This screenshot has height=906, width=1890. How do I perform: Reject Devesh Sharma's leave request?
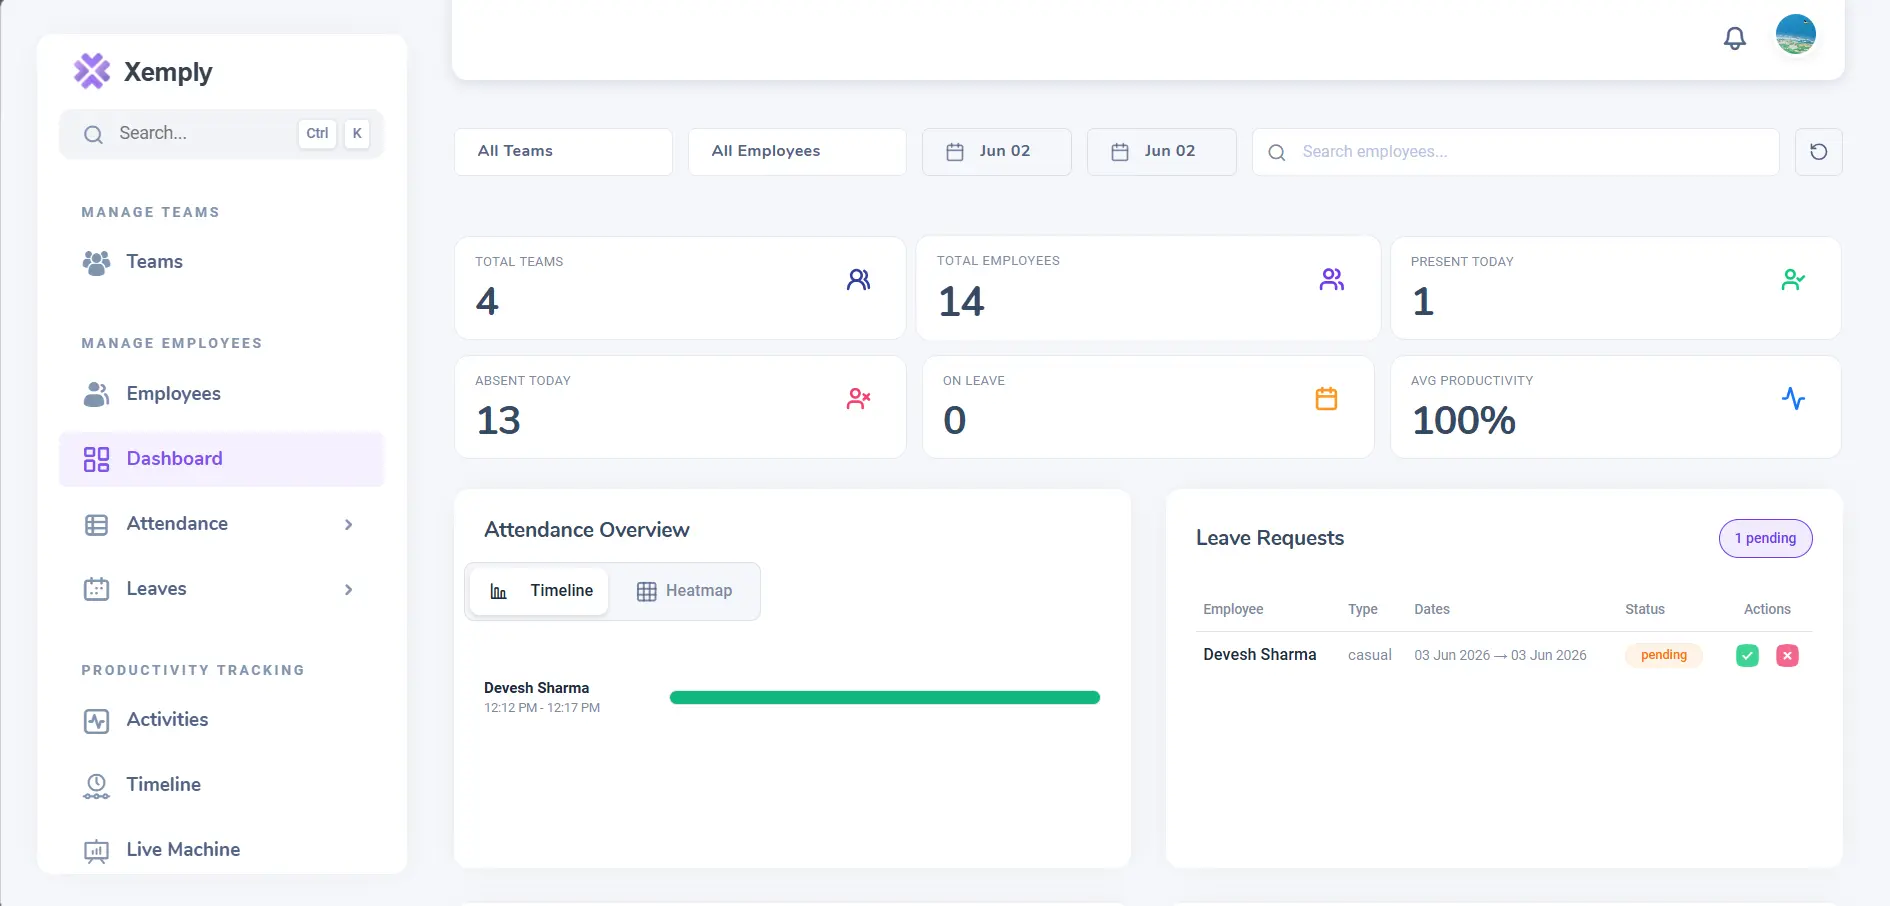point(1787,656)
